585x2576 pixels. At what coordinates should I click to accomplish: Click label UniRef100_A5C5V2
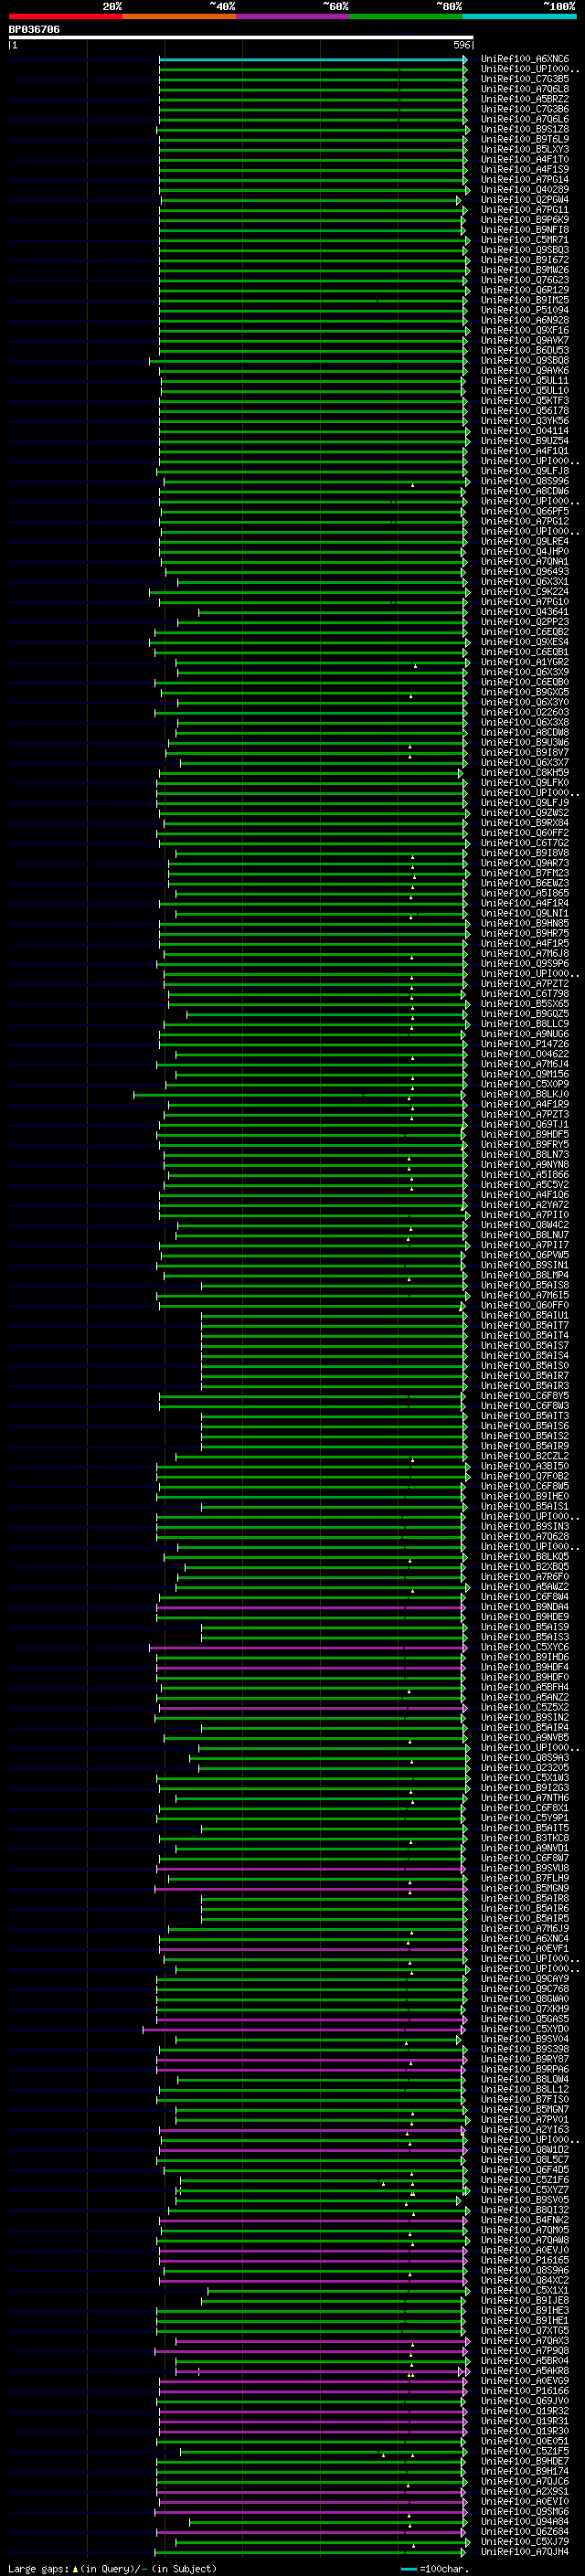point(525,1185)
